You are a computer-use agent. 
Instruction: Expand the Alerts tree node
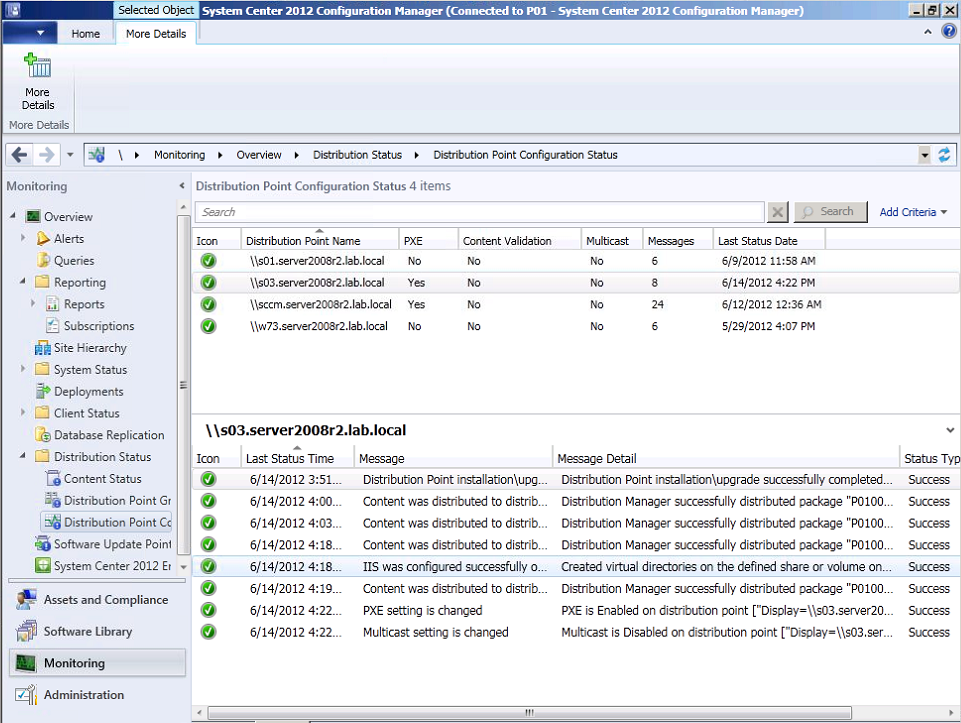click(23, 238)
